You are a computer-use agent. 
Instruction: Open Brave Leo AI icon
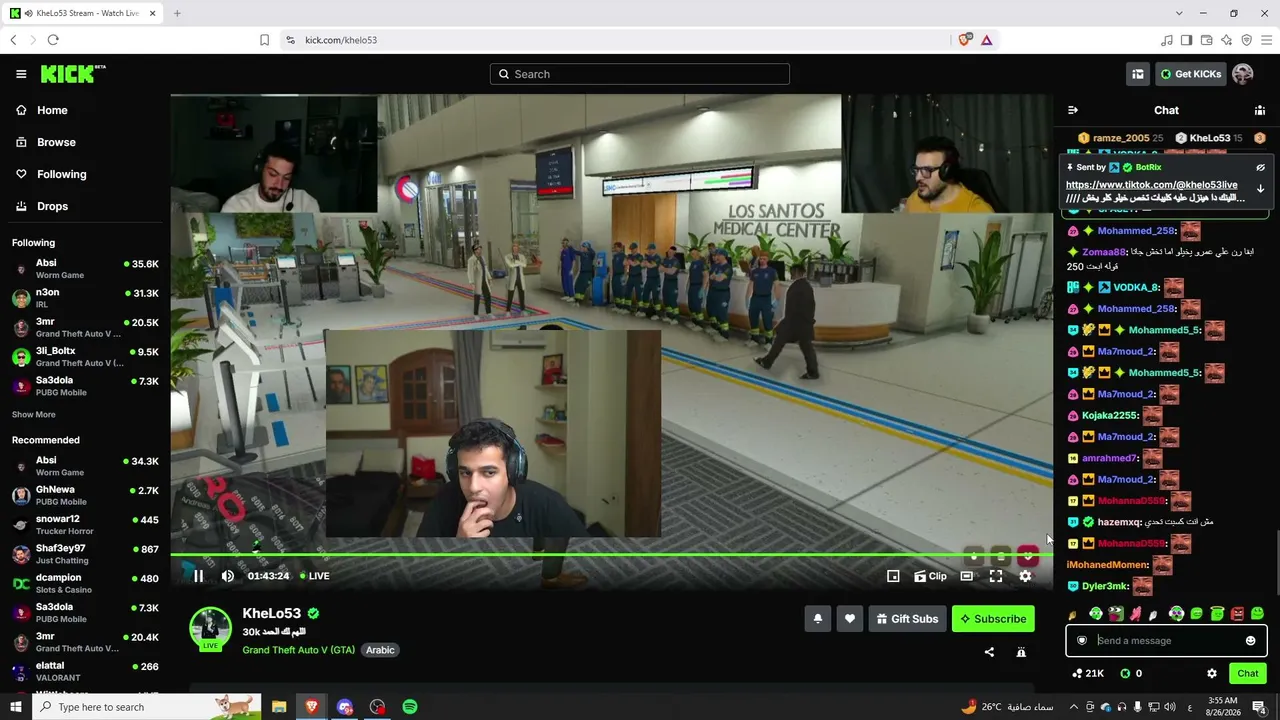1227,40
